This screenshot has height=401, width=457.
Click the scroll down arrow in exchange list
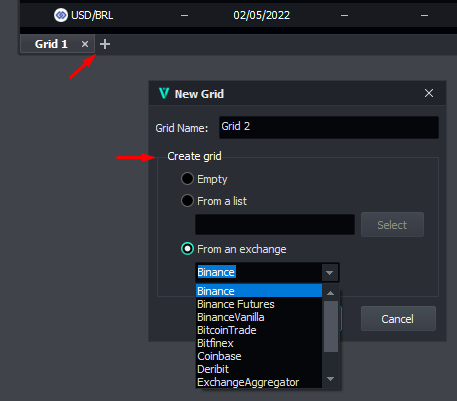tap(331, 379)
